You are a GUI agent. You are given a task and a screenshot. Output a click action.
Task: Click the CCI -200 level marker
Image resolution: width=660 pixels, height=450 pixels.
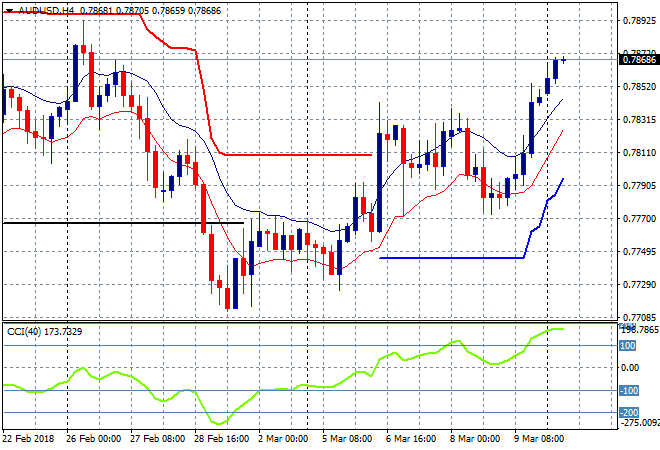coord(629,413)
